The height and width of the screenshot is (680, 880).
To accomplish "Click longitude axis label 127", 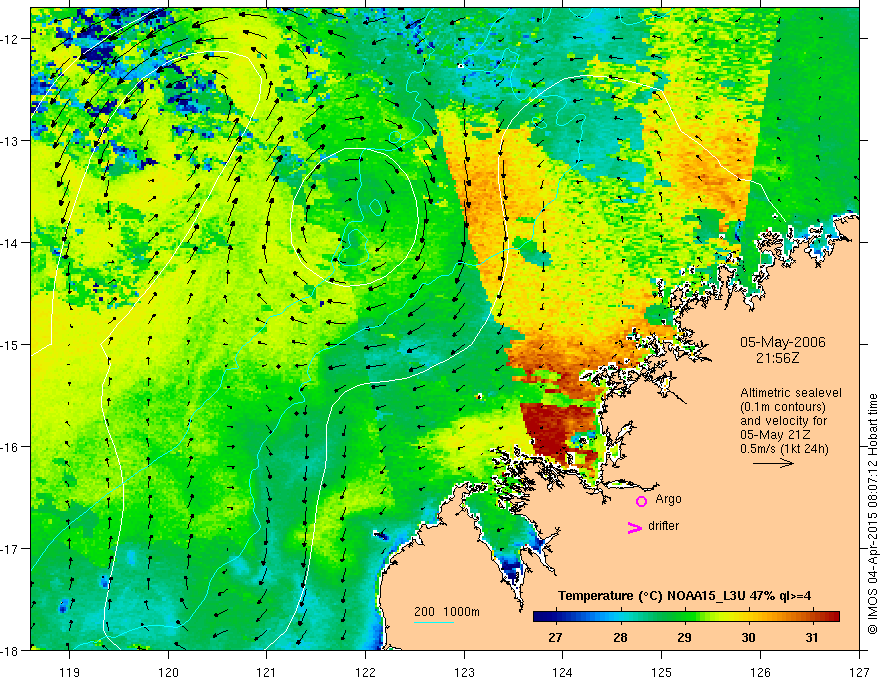I will click(x=859, y=672).
